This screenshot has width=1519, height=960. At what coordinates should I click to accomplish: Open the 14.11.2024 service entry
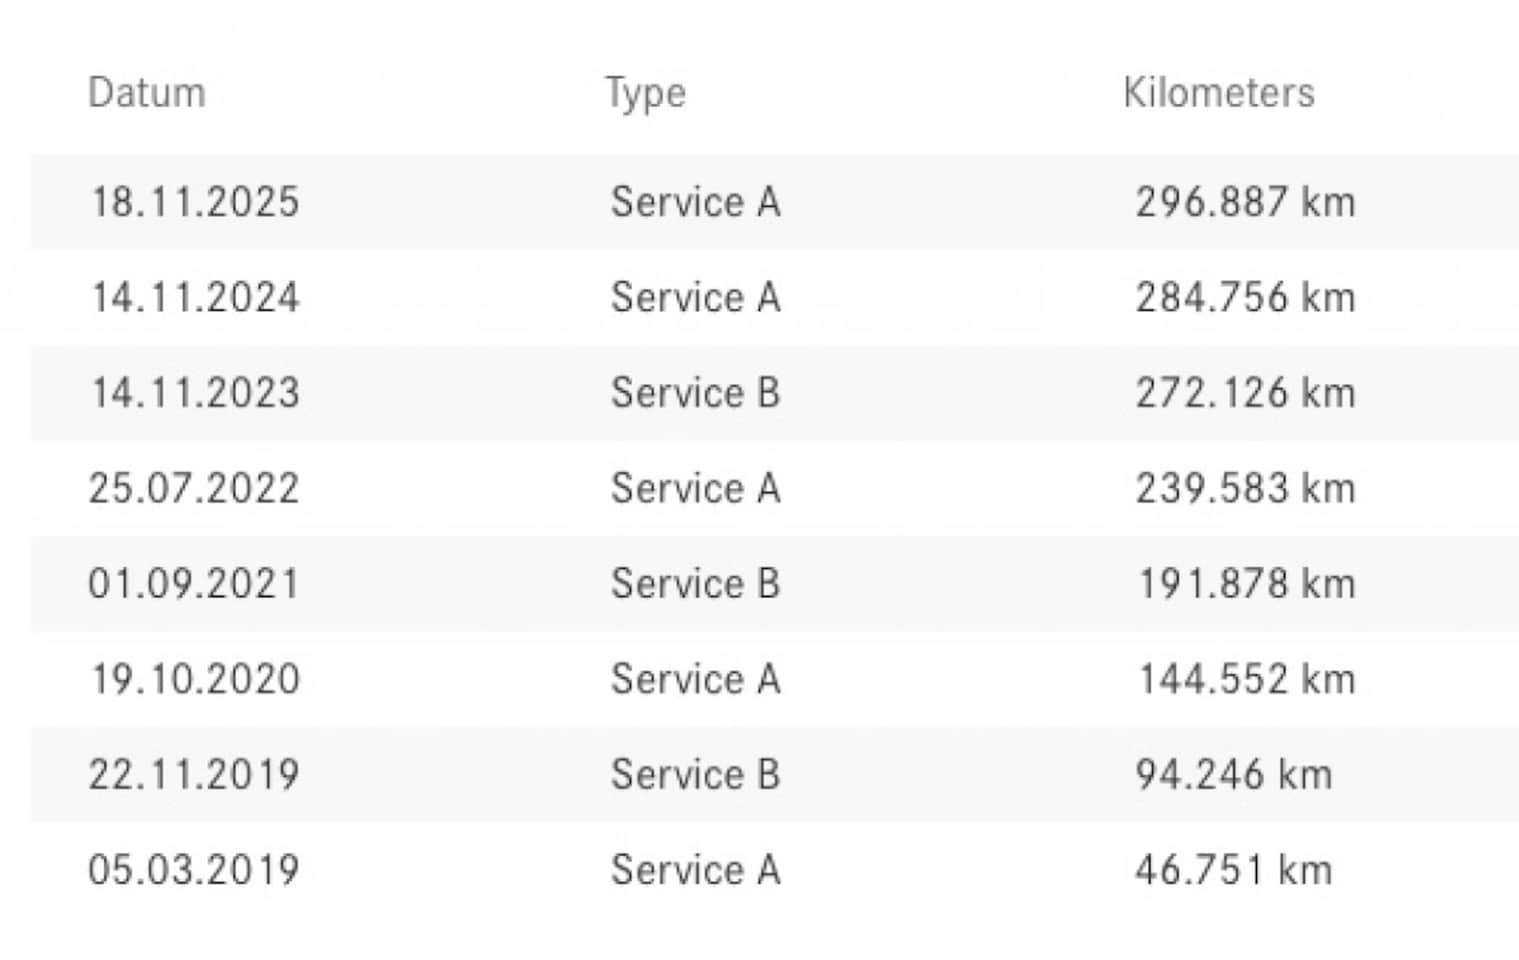[x=774, y=297]
